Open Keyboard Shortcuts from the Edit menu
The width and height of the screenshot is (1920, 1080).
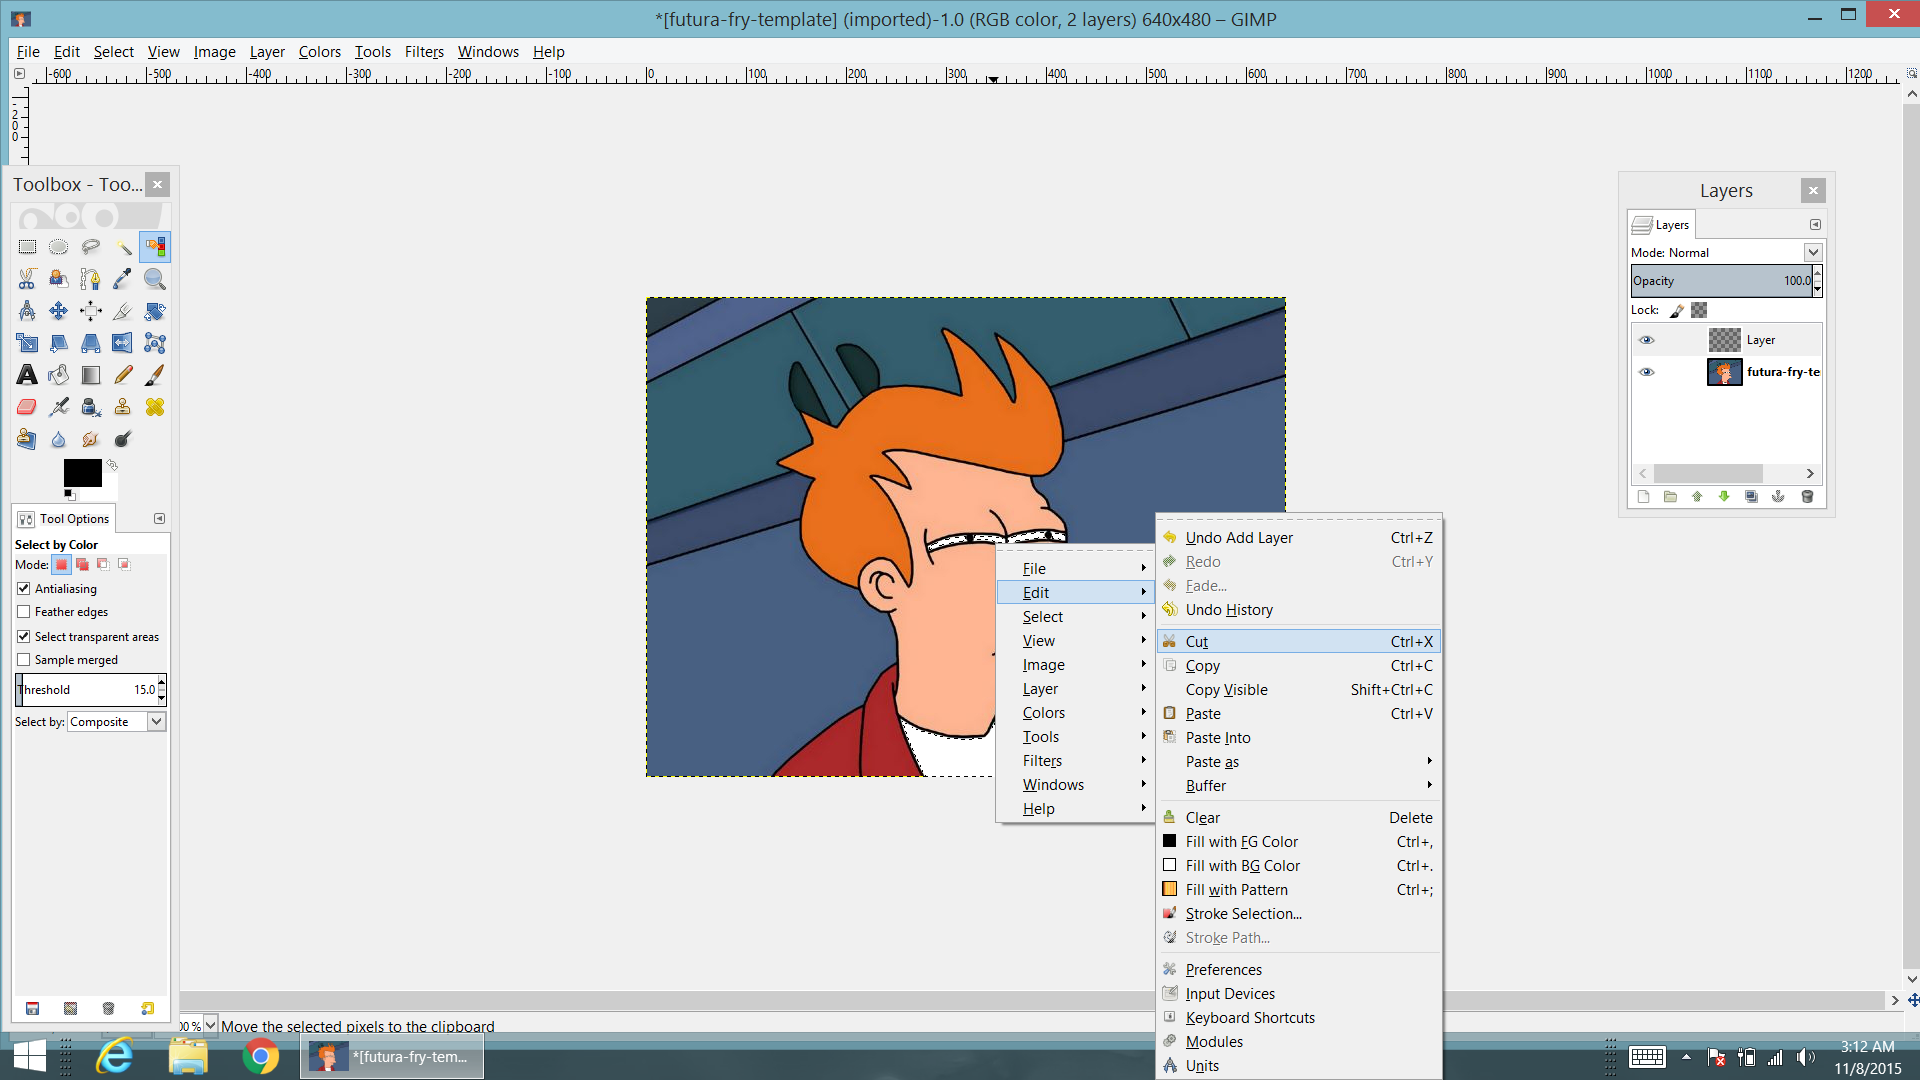(x=1299, y=1018)
